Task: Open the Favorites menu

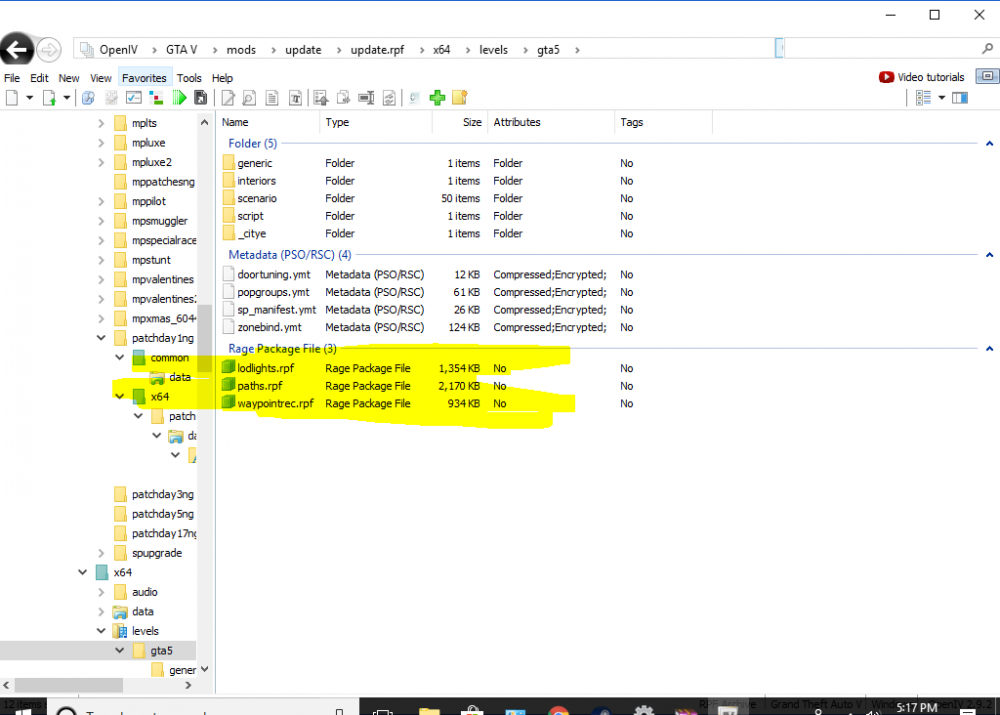Action: click(x=144, y=78)
